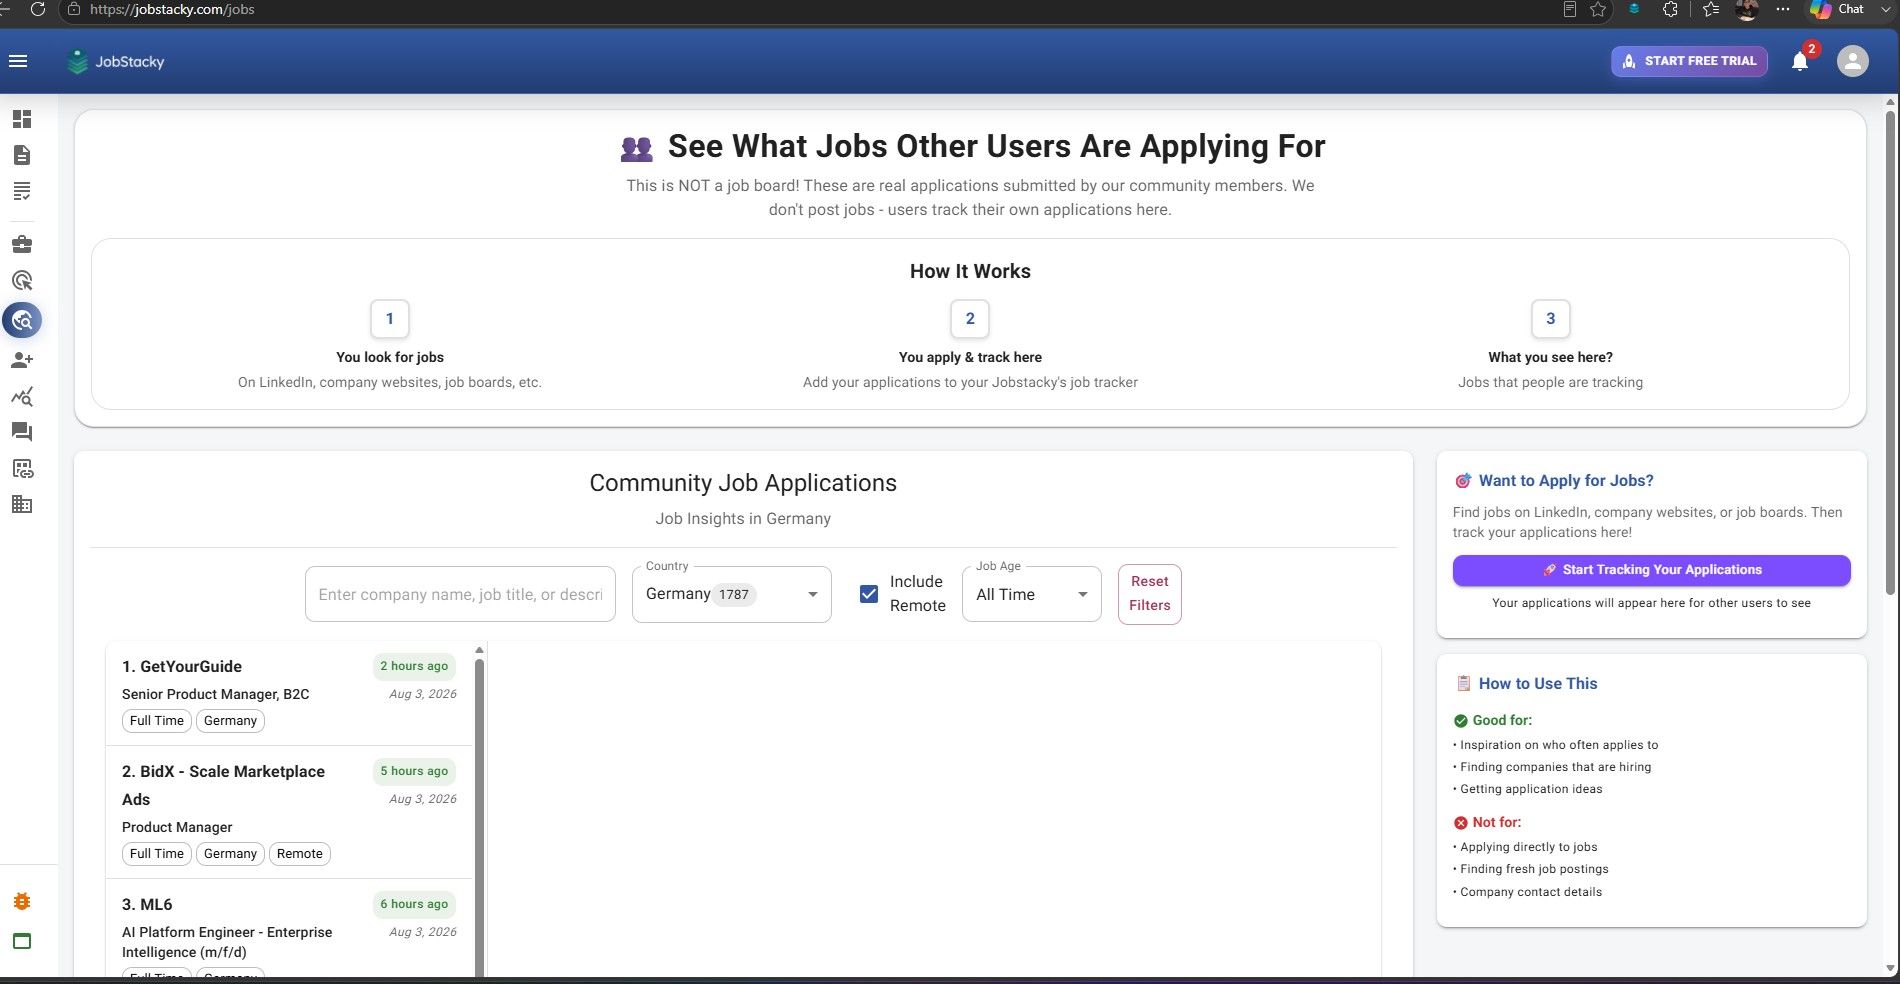The image size is (1900, 984).
Task: Open browser settings three-dots menu
Action: pos(1783,9)
